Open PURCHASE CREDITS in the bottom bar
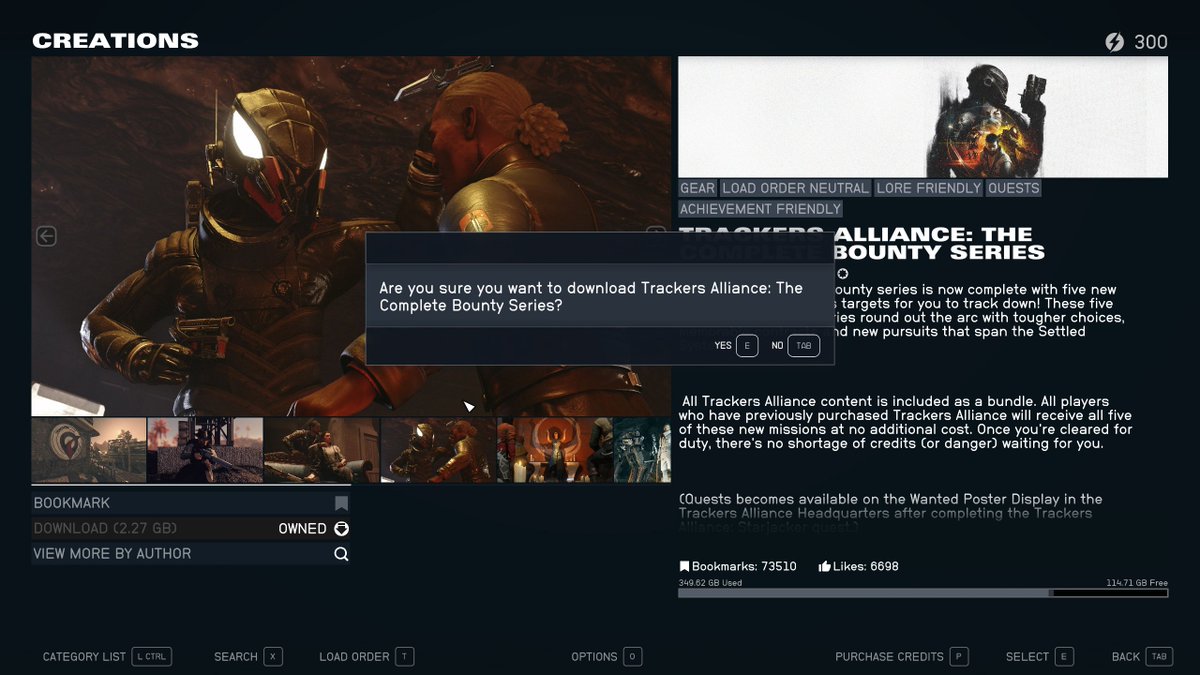 tap(889, 657)
